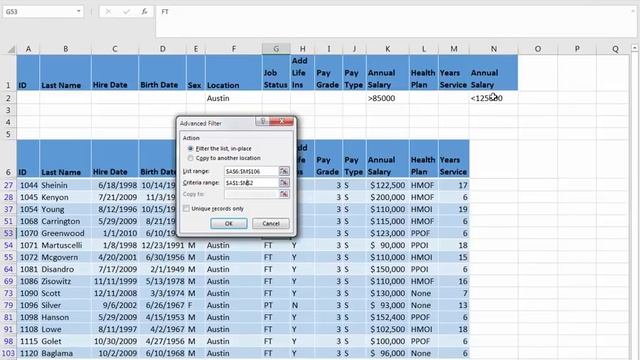Select row 27 header
640x360 pixels.
click(8, 185)
